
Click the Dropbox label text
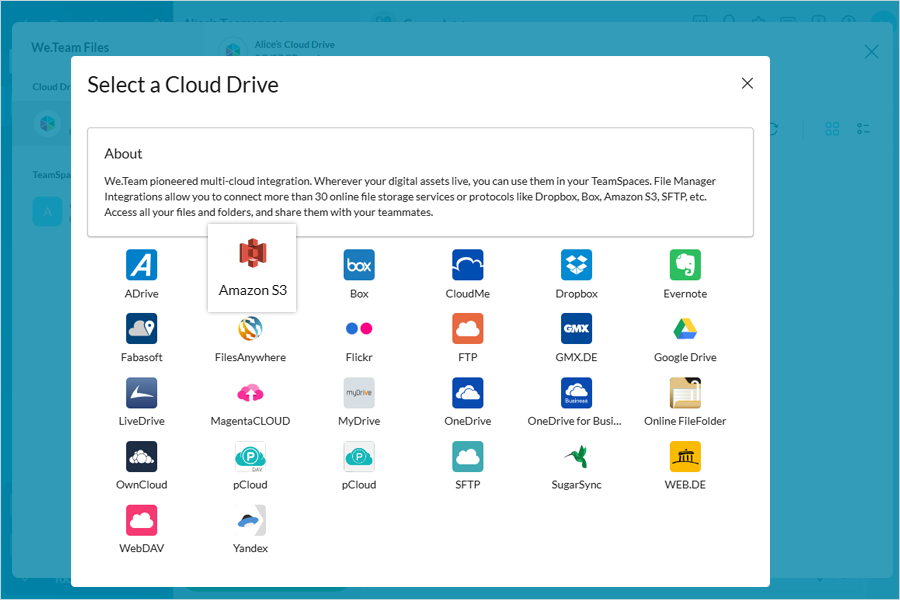[x=576, y=293]
